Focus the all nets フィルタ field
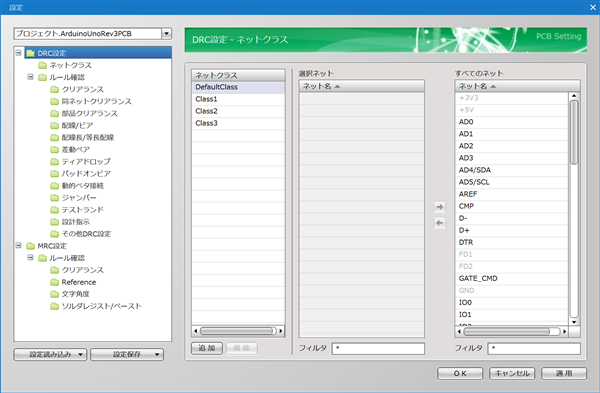This screenshot has height=393, width=600. [534, 349]
